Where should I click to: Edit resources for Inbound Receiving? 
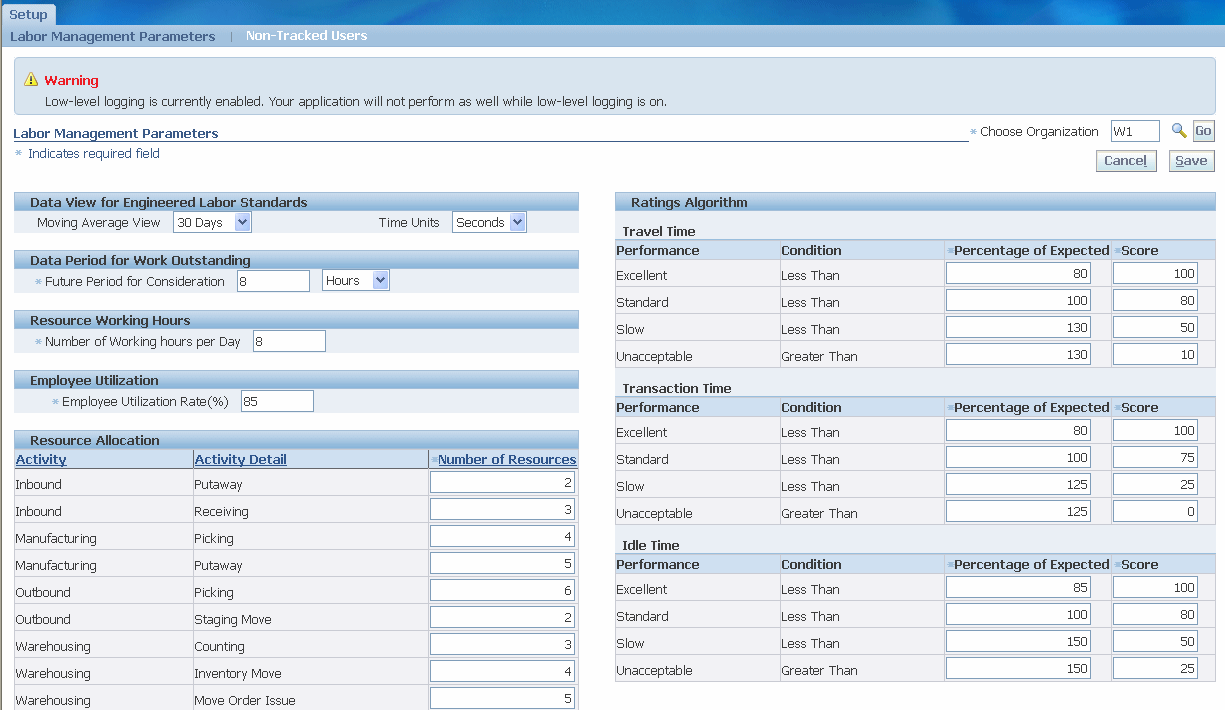[503, 510]
